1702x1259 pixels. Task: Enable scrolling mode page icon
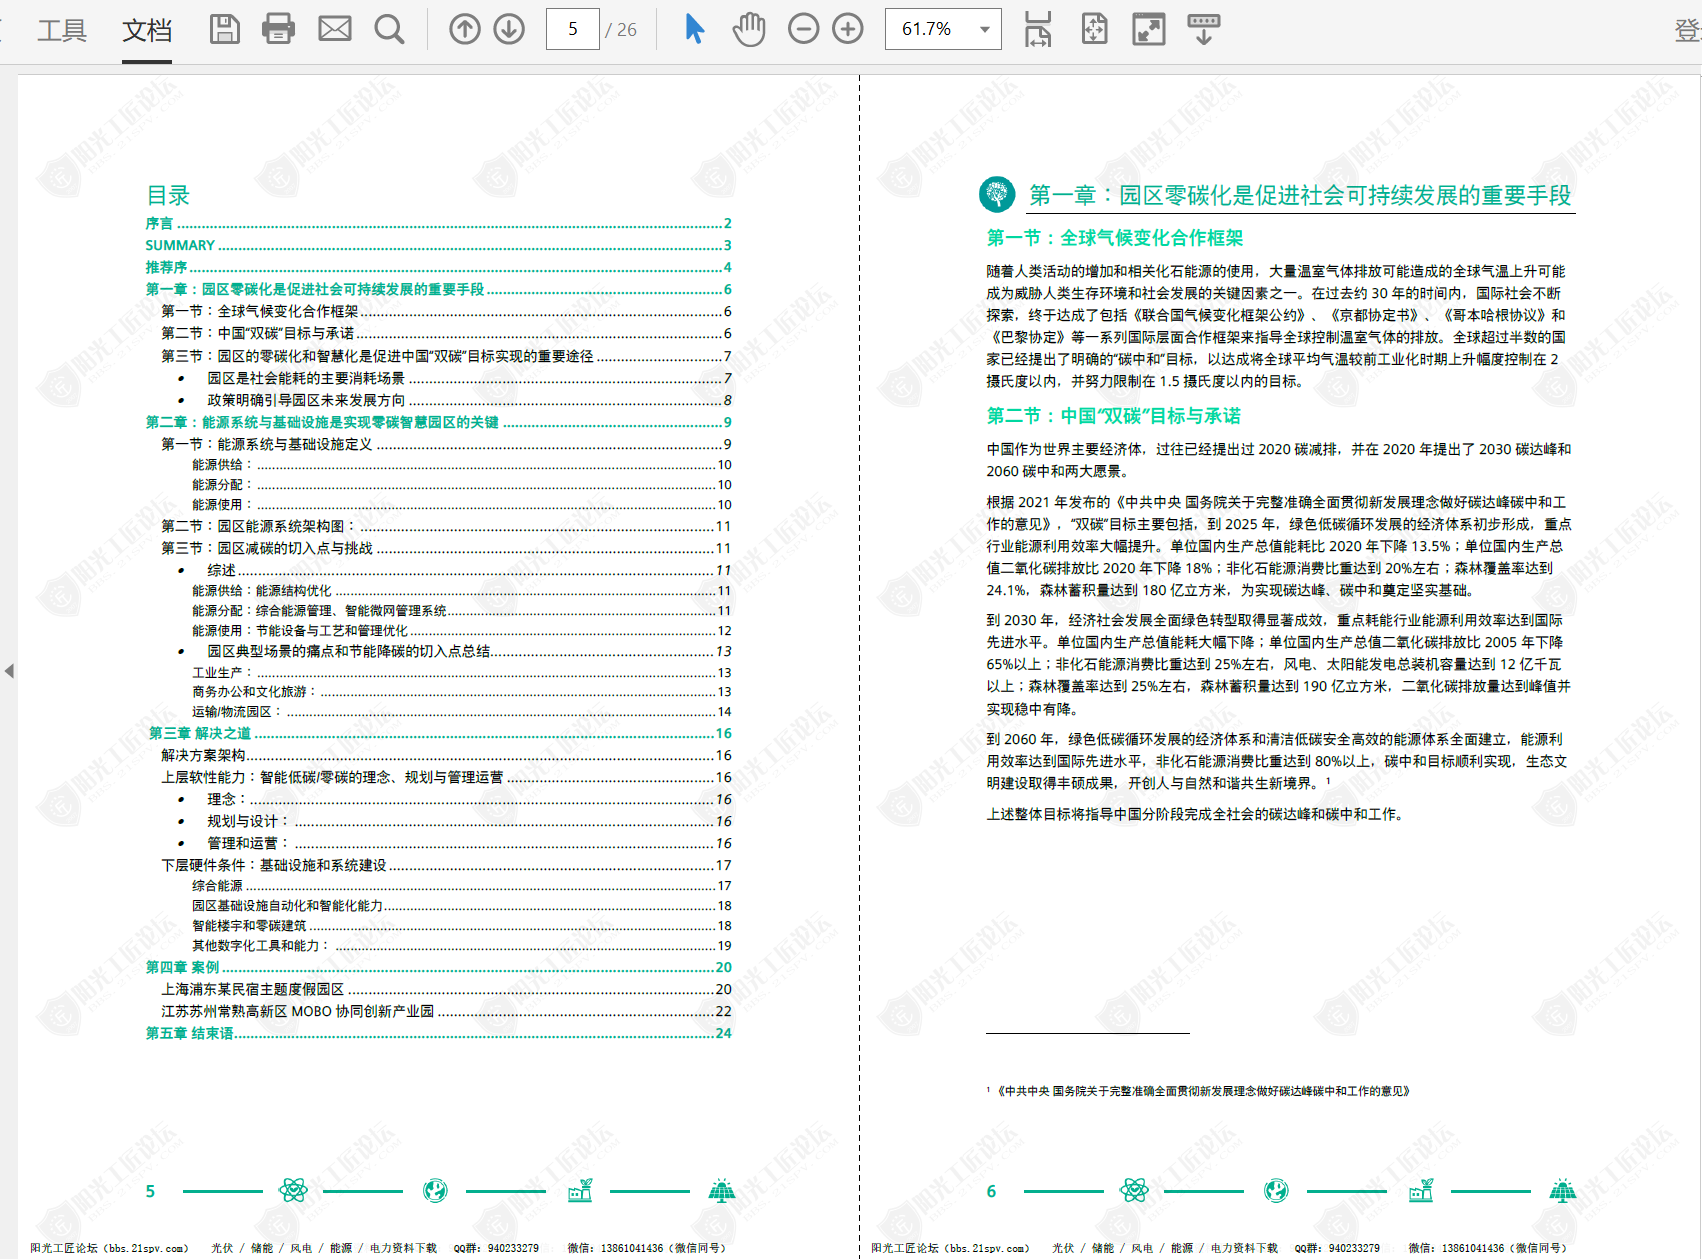[1039, 29]
